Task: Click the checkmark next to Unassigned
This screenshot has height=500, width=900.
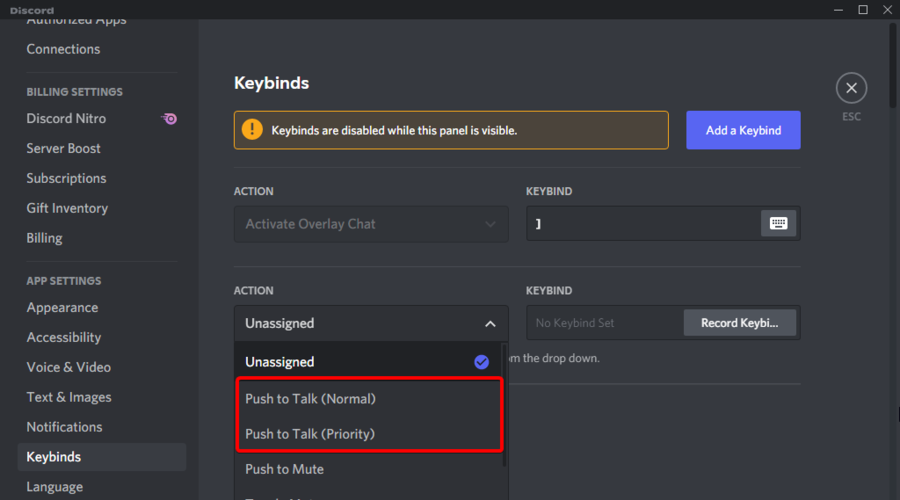Action: click(482, 362)
